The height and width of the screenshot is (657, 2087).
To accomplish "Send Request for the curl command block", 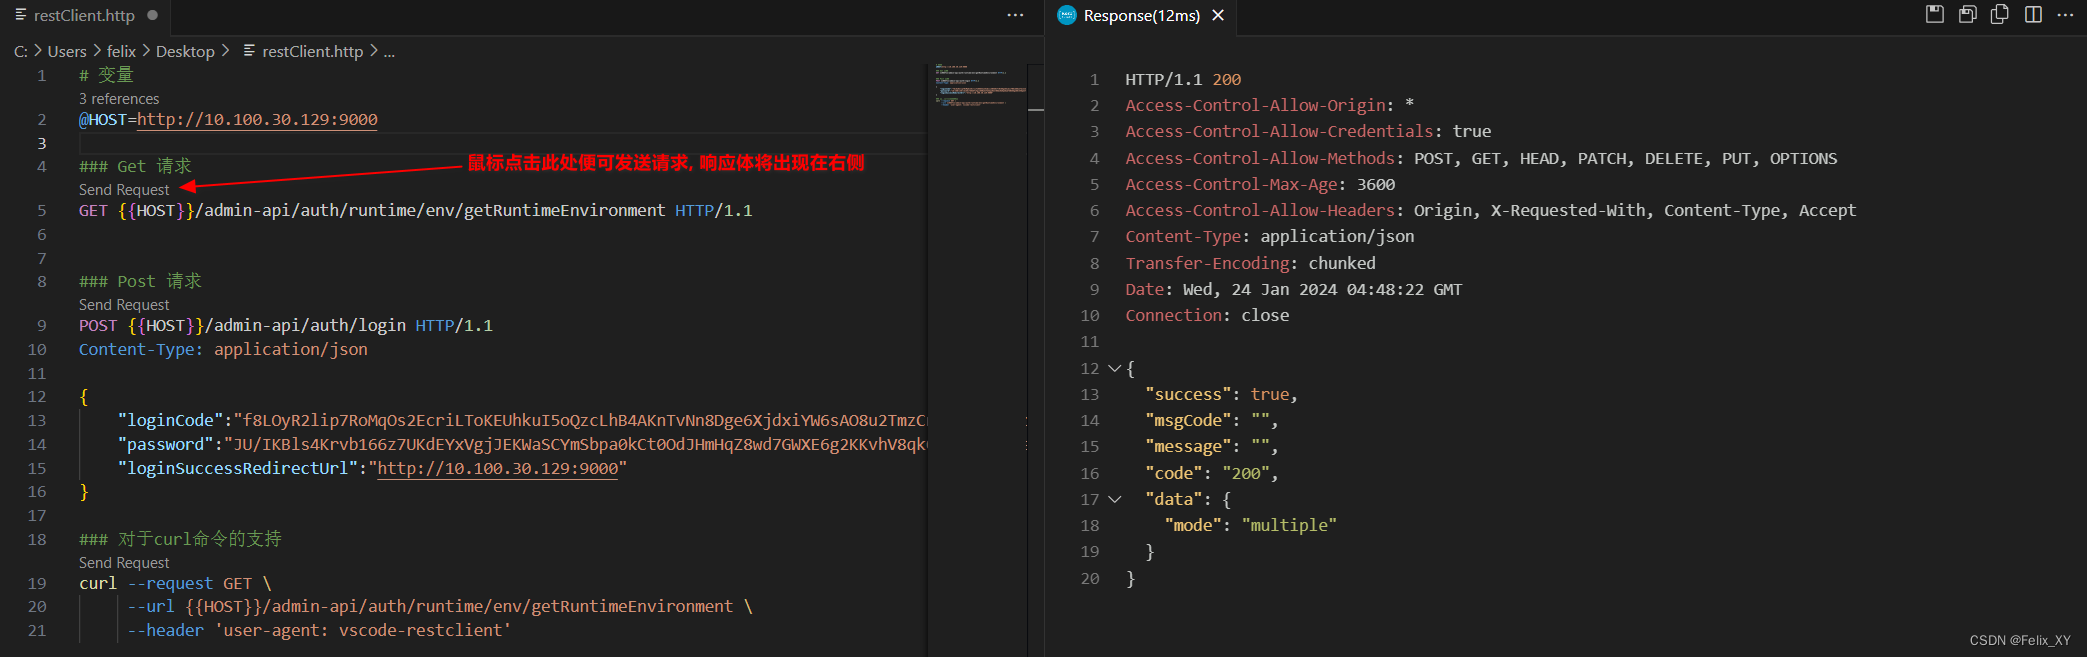I will click(x=124, y=562).
